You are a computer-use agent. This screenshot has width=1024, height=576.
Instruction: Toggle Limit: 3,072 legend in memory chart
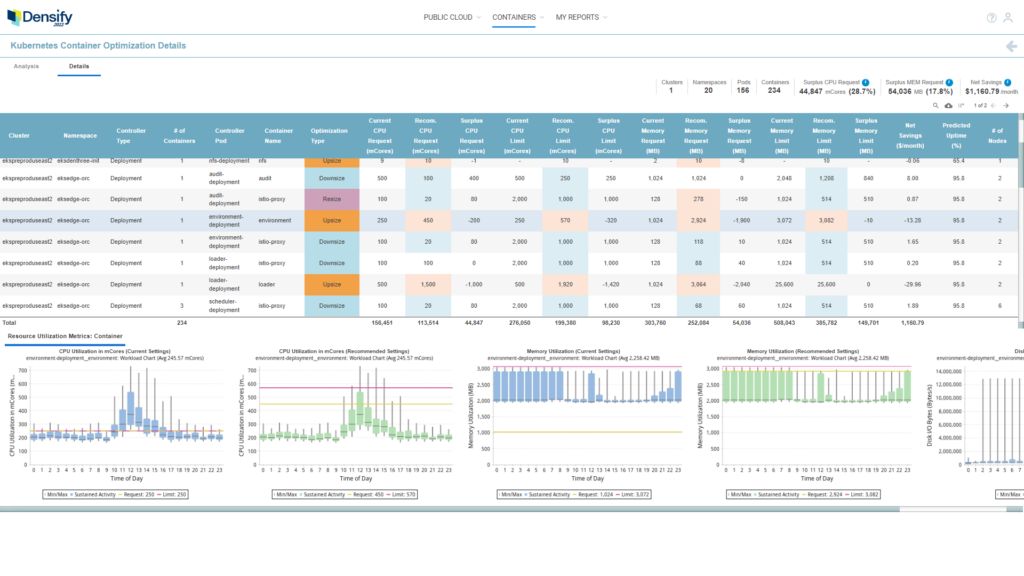(x=633, y=494)
